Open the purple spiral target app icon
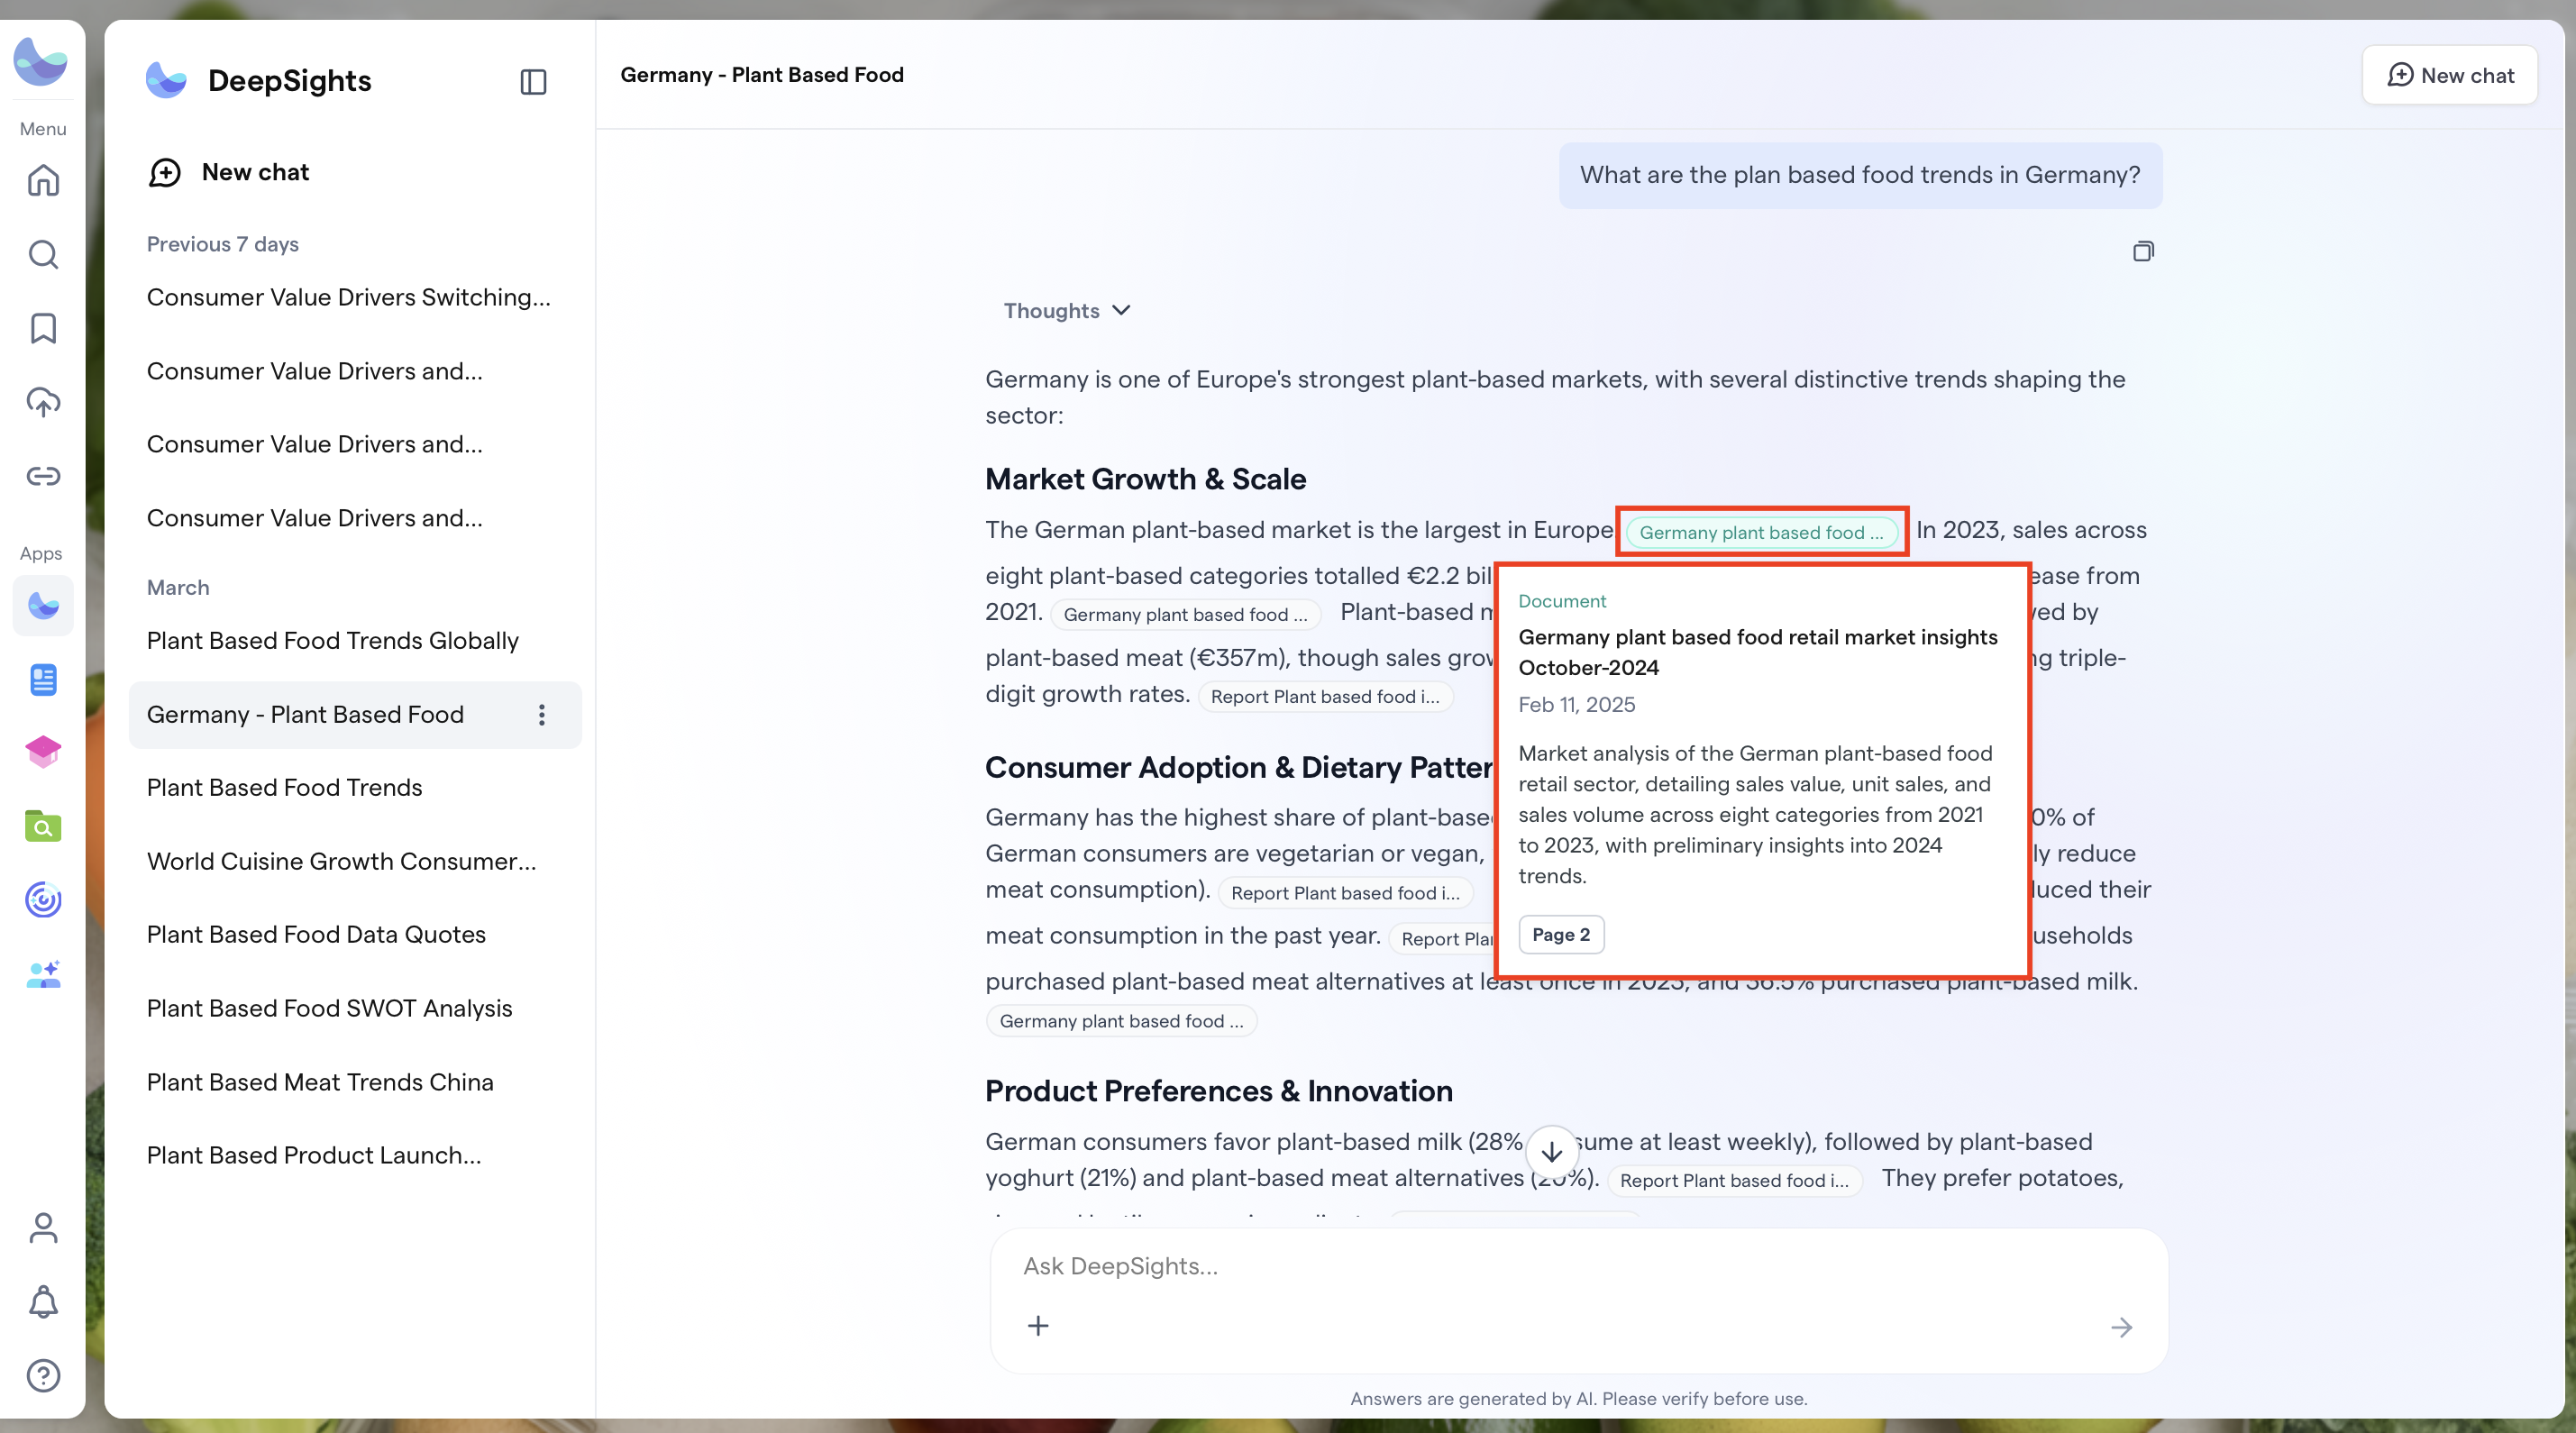Image resolution: width=2576 pixels, height=1433 pixels. click(43, 900)
